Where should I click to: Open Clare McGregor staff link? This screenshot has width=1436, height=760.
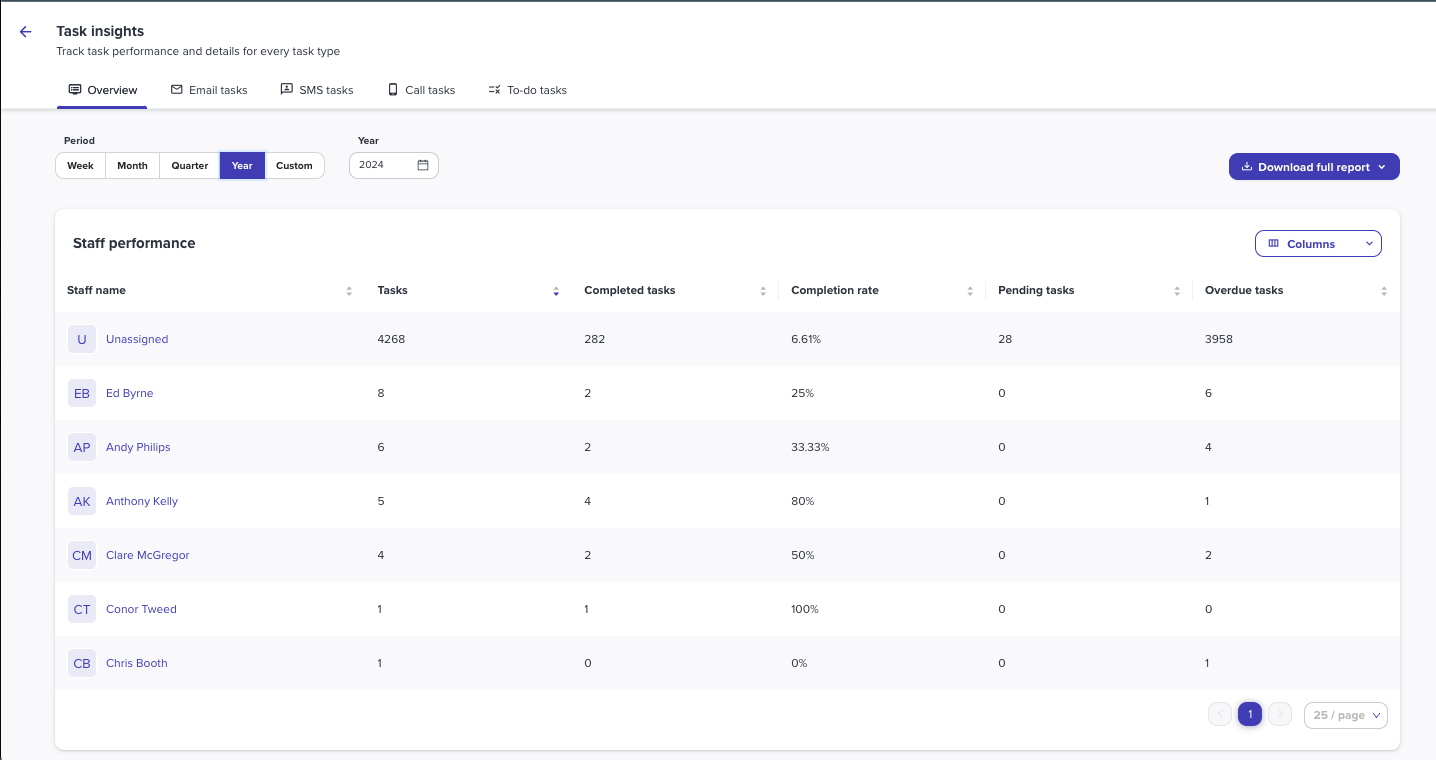tap(148, 555)
